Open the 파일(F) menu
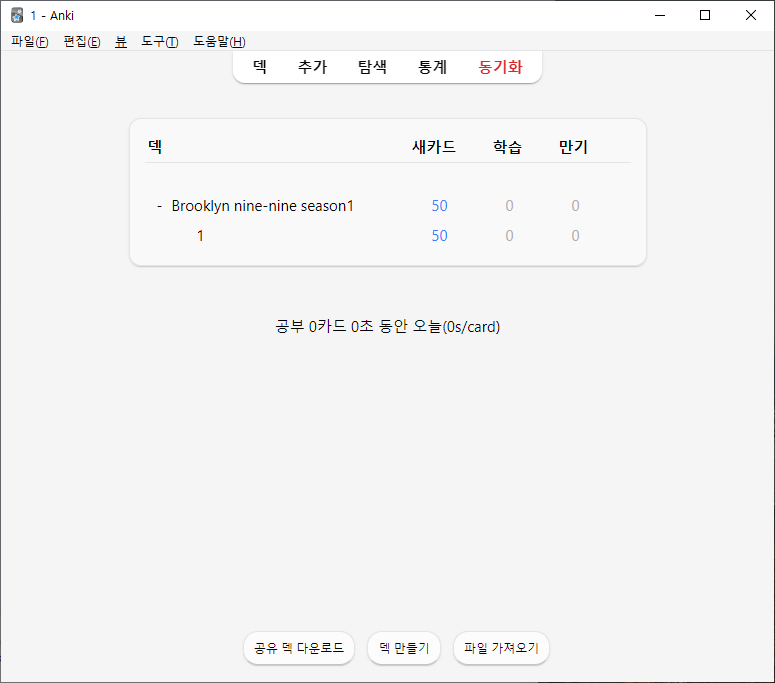775x683 pixels. 30,42
